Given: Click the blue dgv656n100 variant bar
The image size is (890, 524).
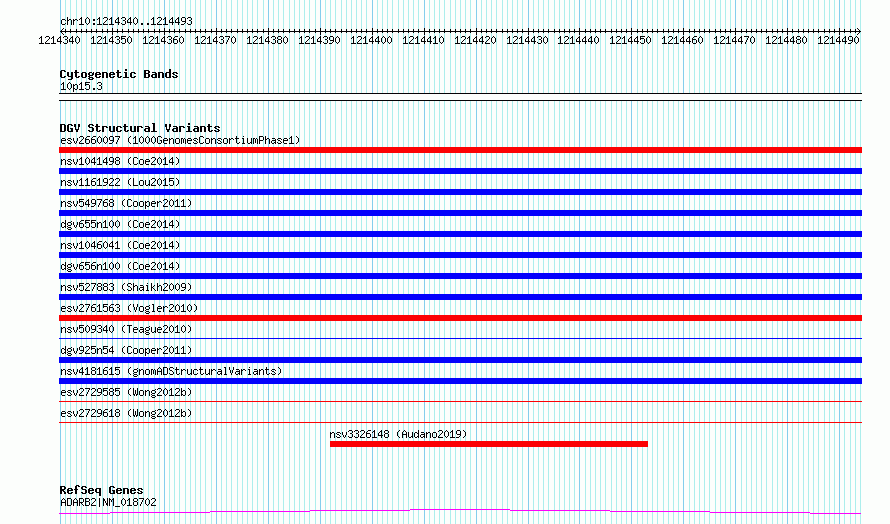Looking at the screenshot, I should pyautogui.click(x=460, y=276).
